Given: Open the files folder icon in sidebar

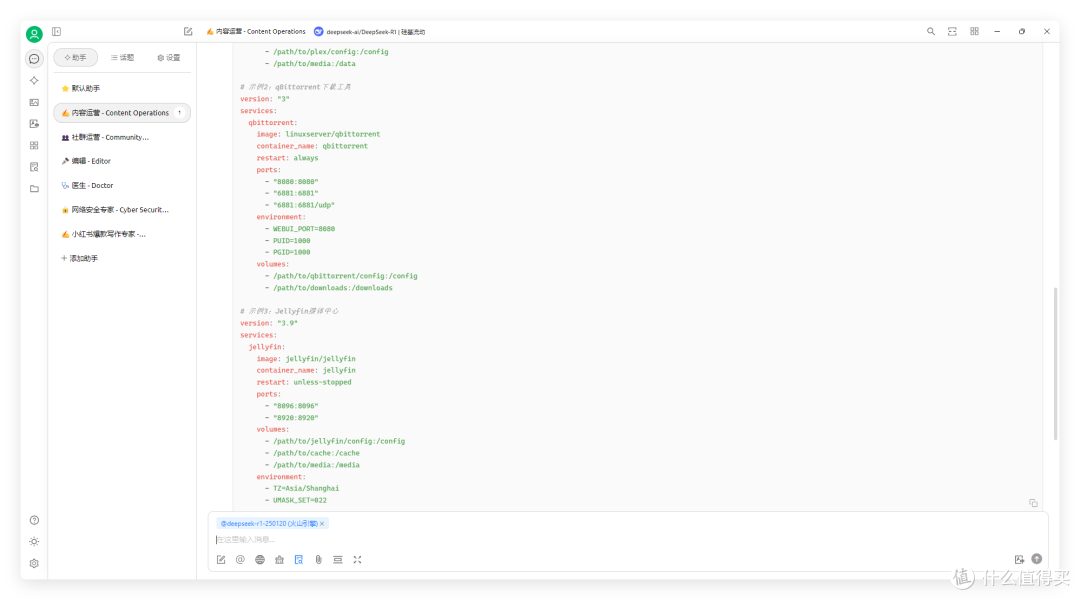Looking at the screenshot, I should coord(34,189).
